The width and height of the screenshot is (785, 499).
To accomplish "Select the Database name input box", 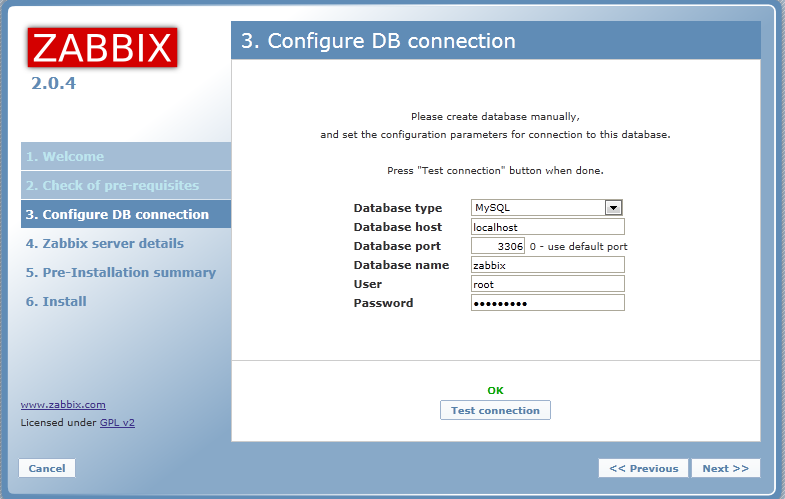I will coord(548,265).
